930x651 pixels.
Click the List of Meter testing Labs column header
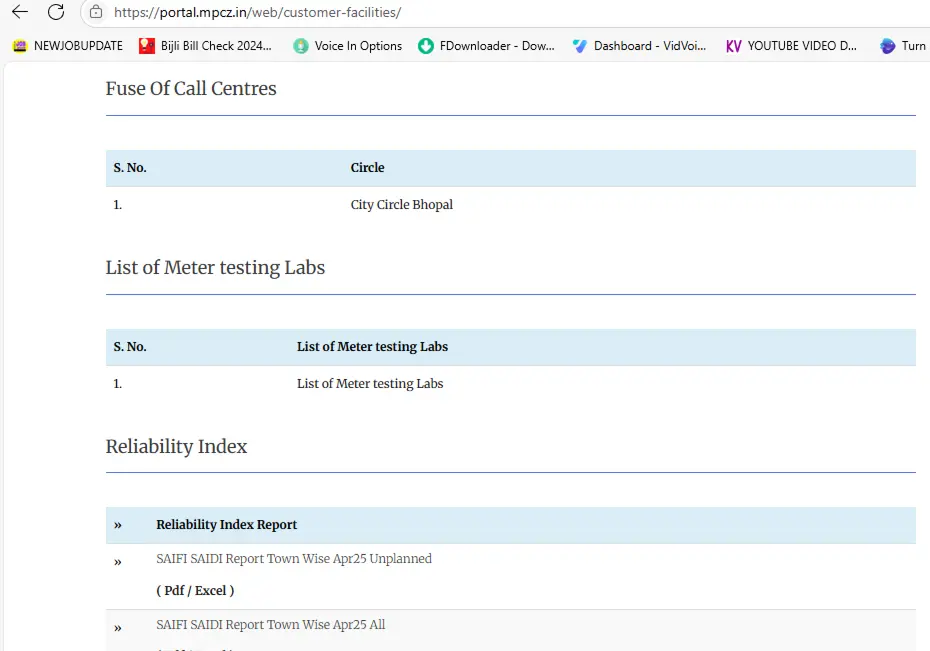[x=372, y=347]
